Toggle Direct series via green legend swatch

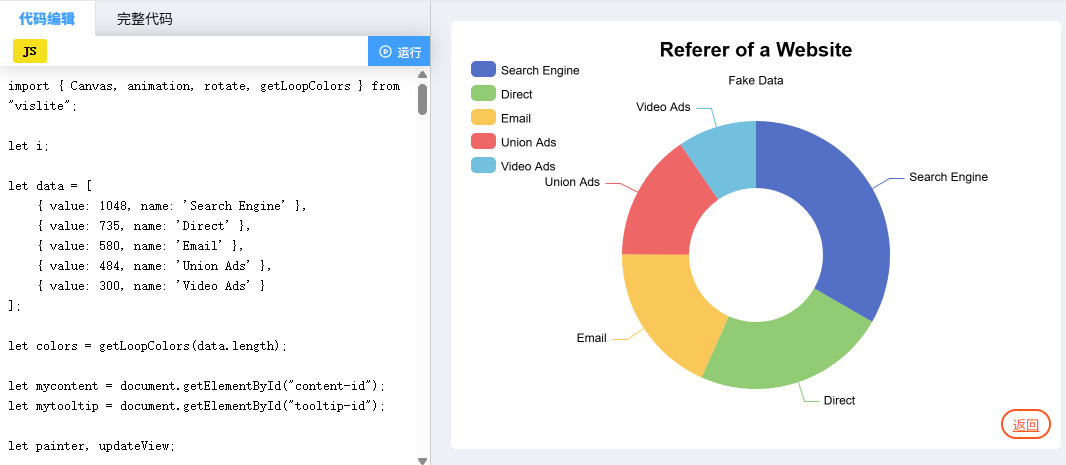(484, 94)
